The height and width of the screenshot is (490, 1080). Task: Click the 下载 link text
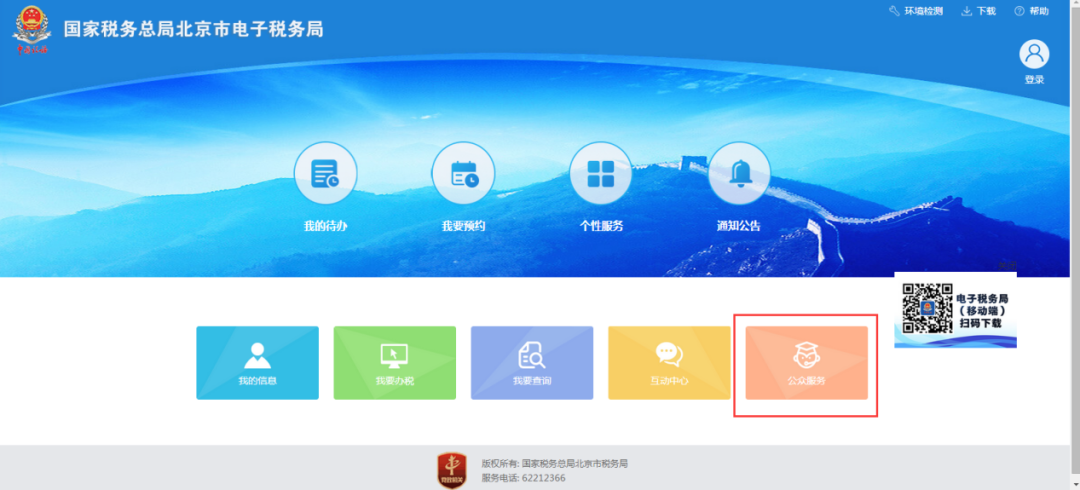pyautogui.click(x=986, y=12)
